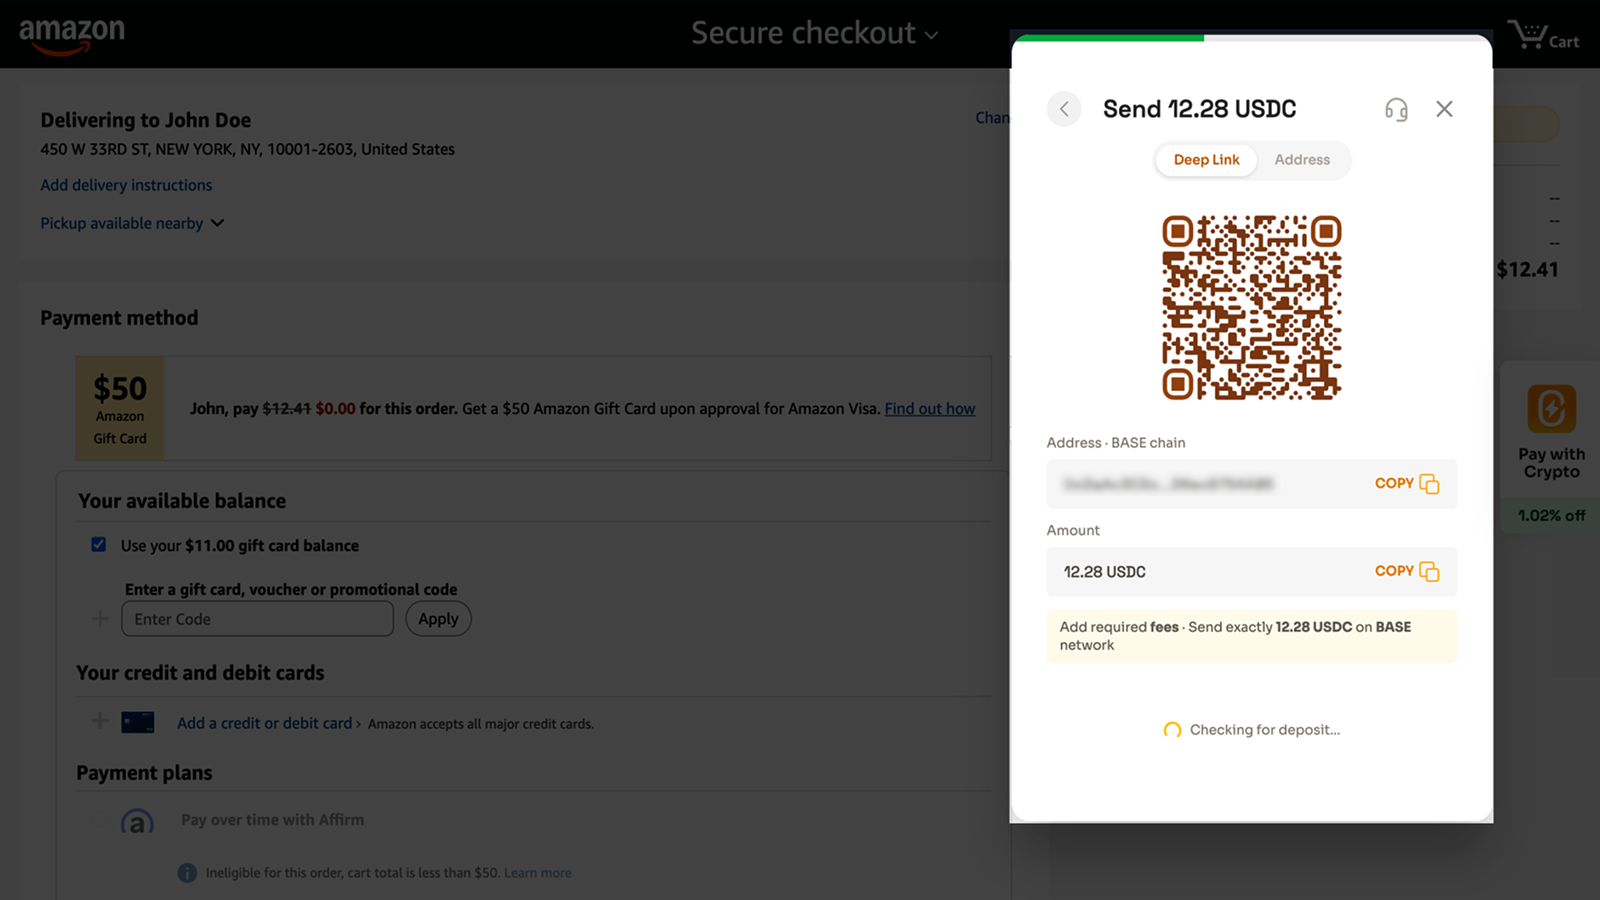
Task: Click the Add required fees notice
Action: pos(1251,636)
